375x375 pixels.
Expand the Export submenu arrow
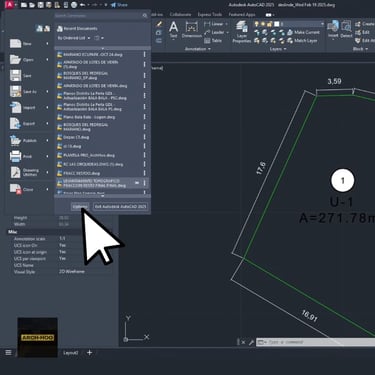coord(47,124)
